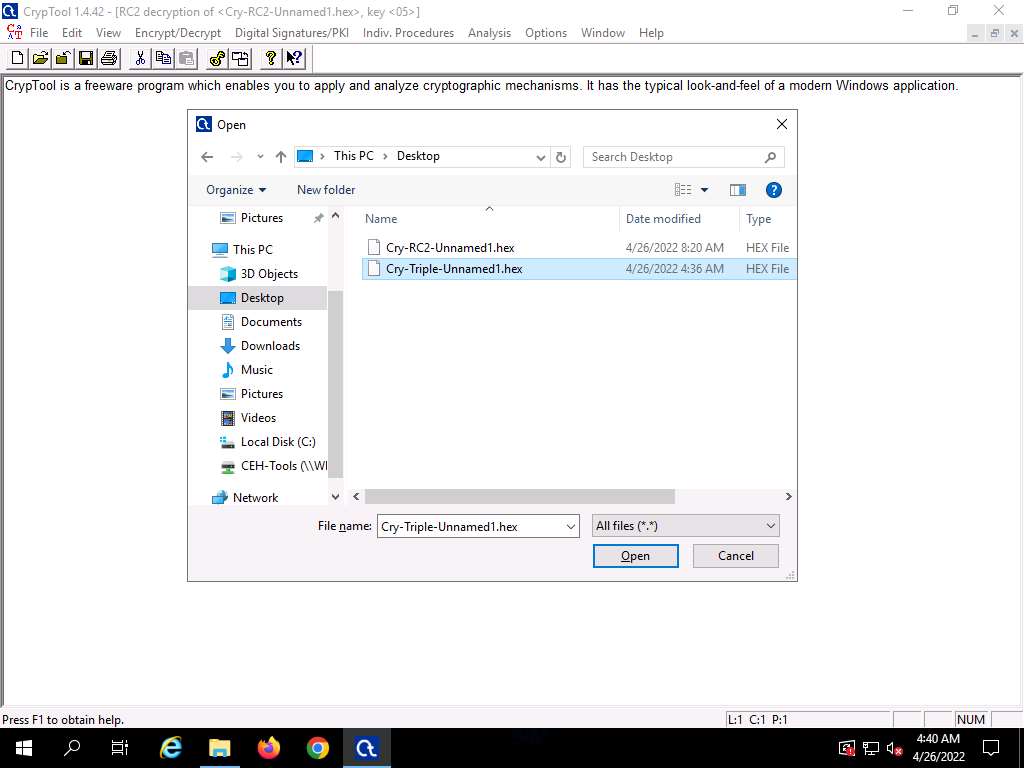Toggle the preview pane in Open dialog
1024x768 pixels.
pos(738,190)
